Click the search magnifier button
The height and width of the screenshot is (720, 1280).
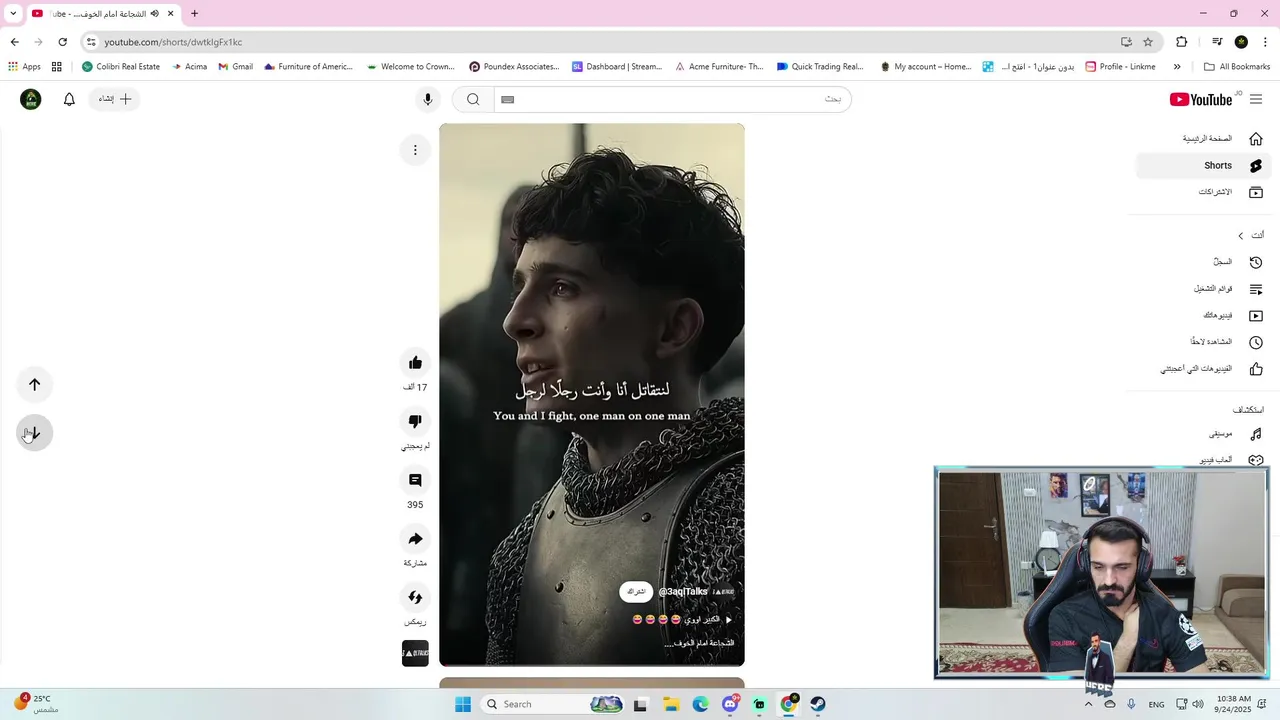[x=473, y=99]
